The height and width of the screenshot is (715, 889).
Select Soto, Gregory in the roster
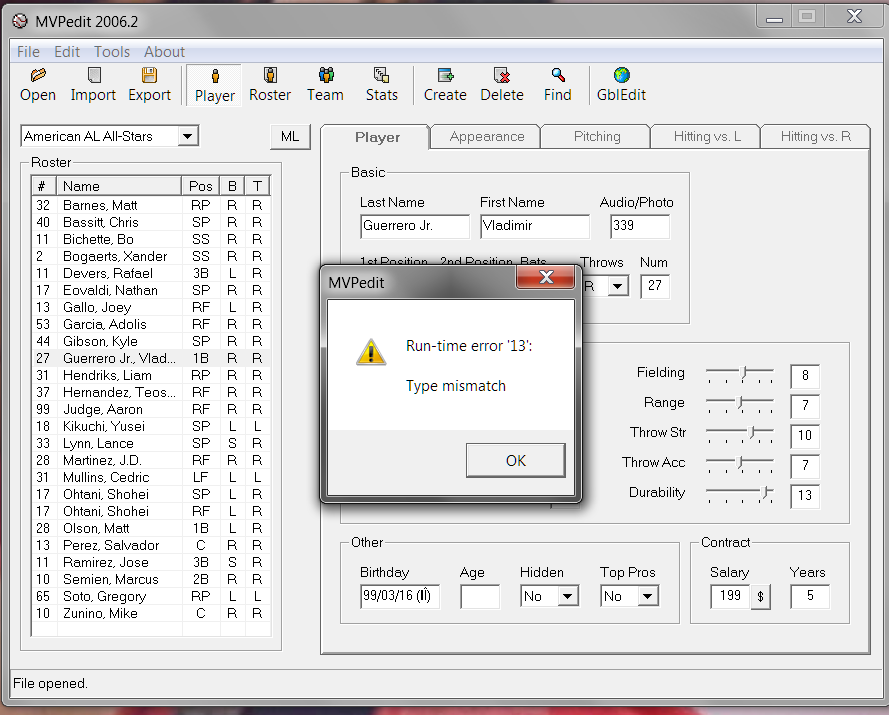click(x=151, y=596)
